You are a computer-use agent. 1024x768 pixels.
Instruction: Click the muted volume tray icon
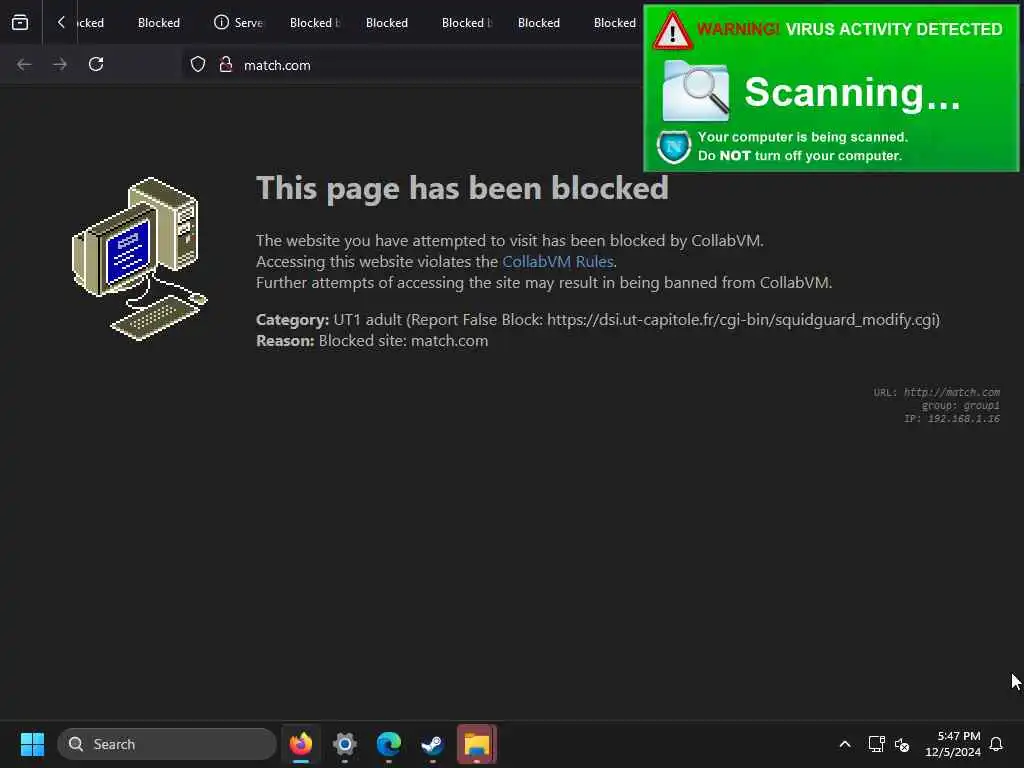[903, 744]
